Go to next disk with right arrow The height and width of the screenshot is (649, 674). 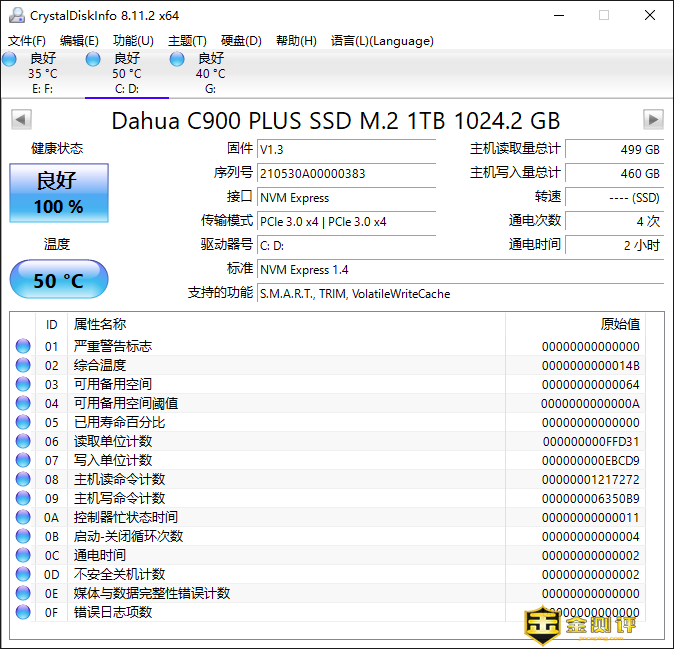point(653,120)
